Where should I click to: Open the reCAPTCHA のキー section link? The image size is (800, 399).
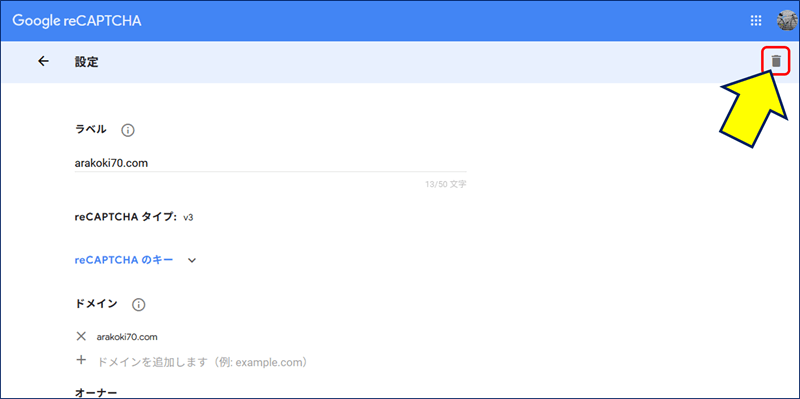[124, 260]
